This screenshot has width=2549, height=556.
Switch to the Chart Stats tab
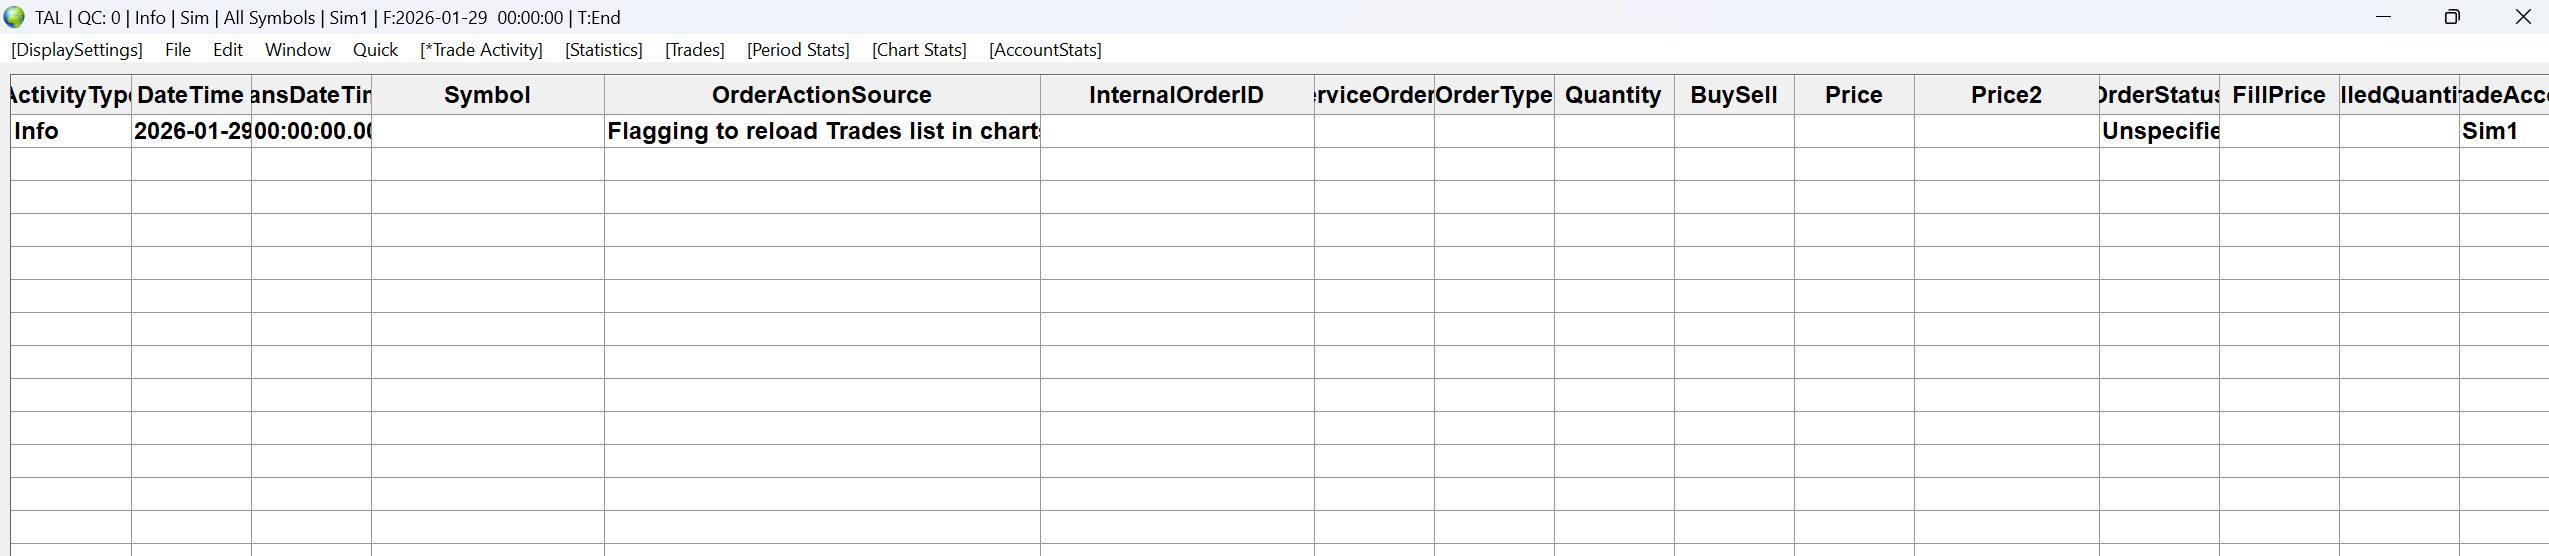click(919, 50)
